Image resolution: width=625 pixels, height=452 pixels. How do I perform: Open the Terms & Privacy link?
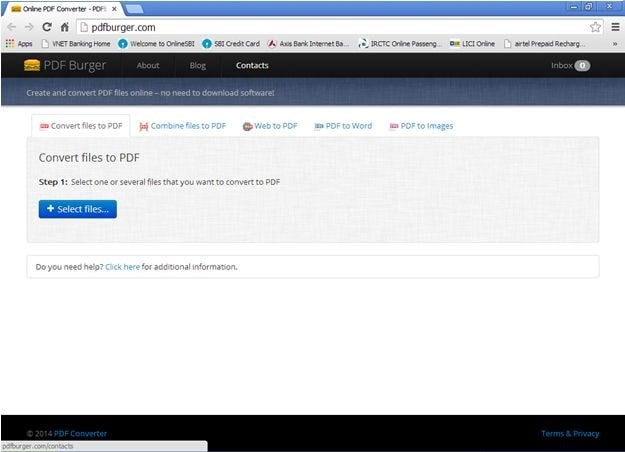click(x=570, y=433)
